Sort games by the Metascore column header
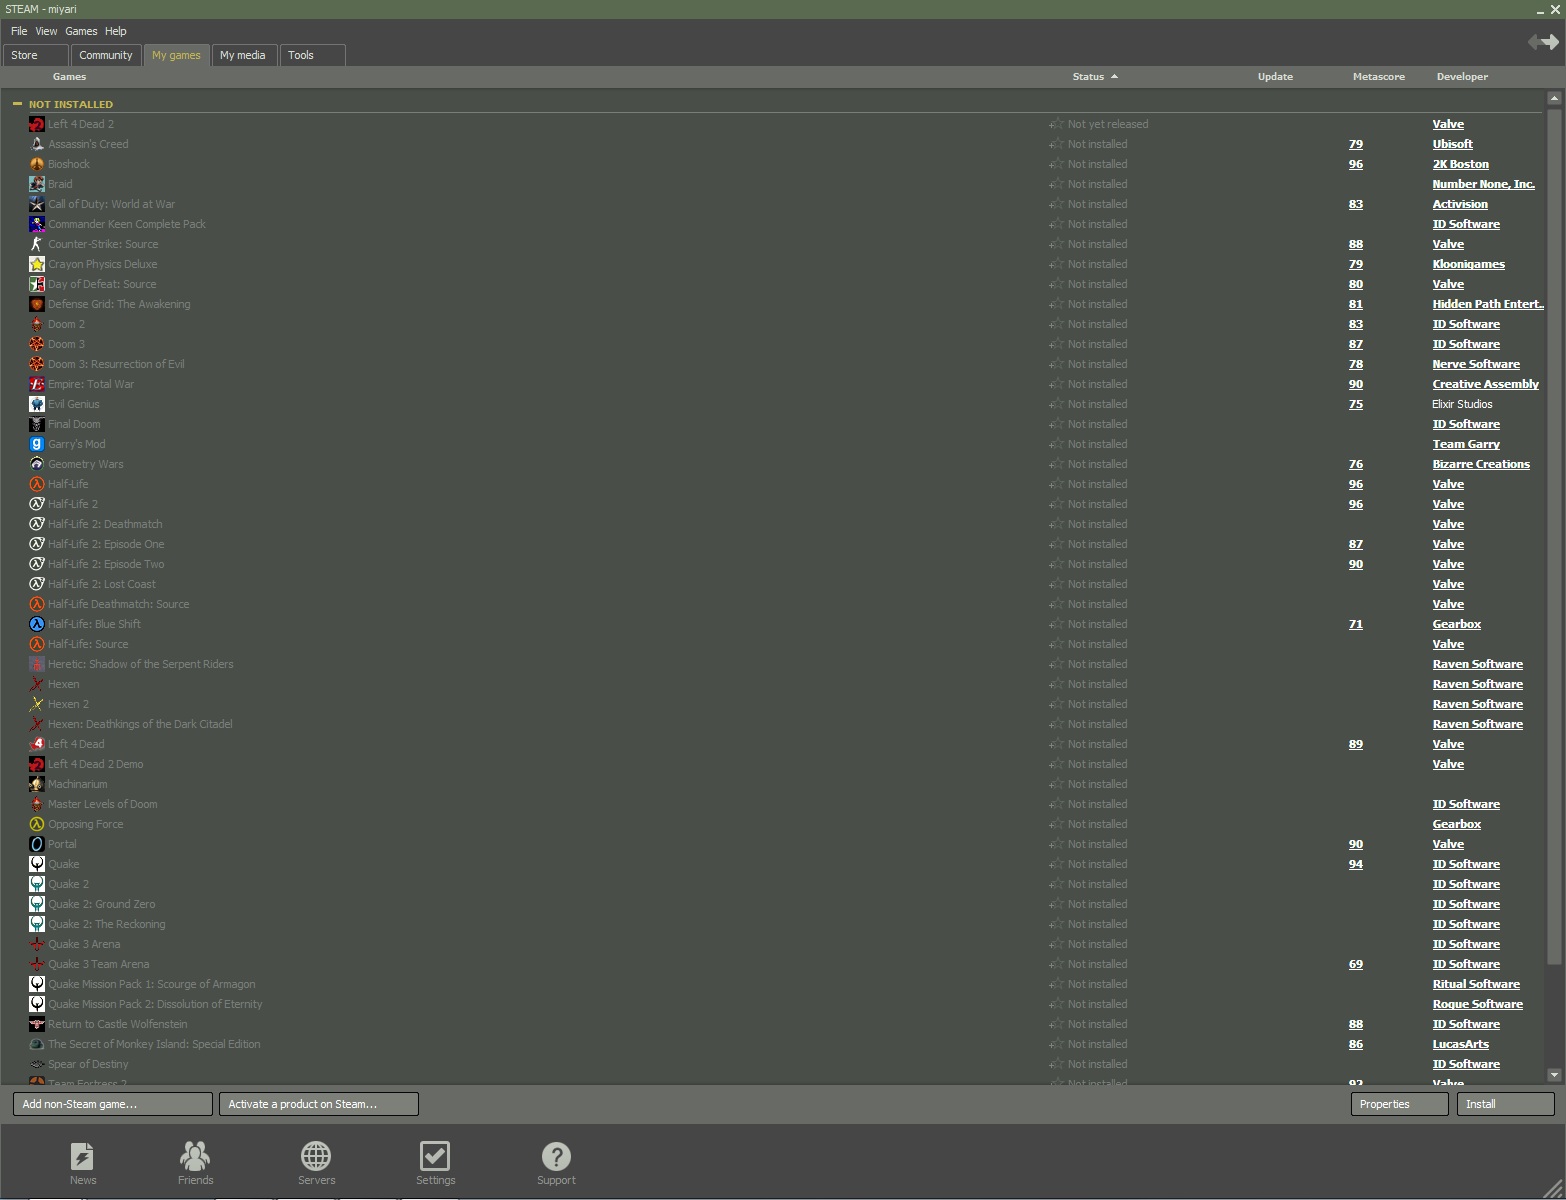Image resolution: width=1566 pixels, height=1200 pixels. (1378, 77)
